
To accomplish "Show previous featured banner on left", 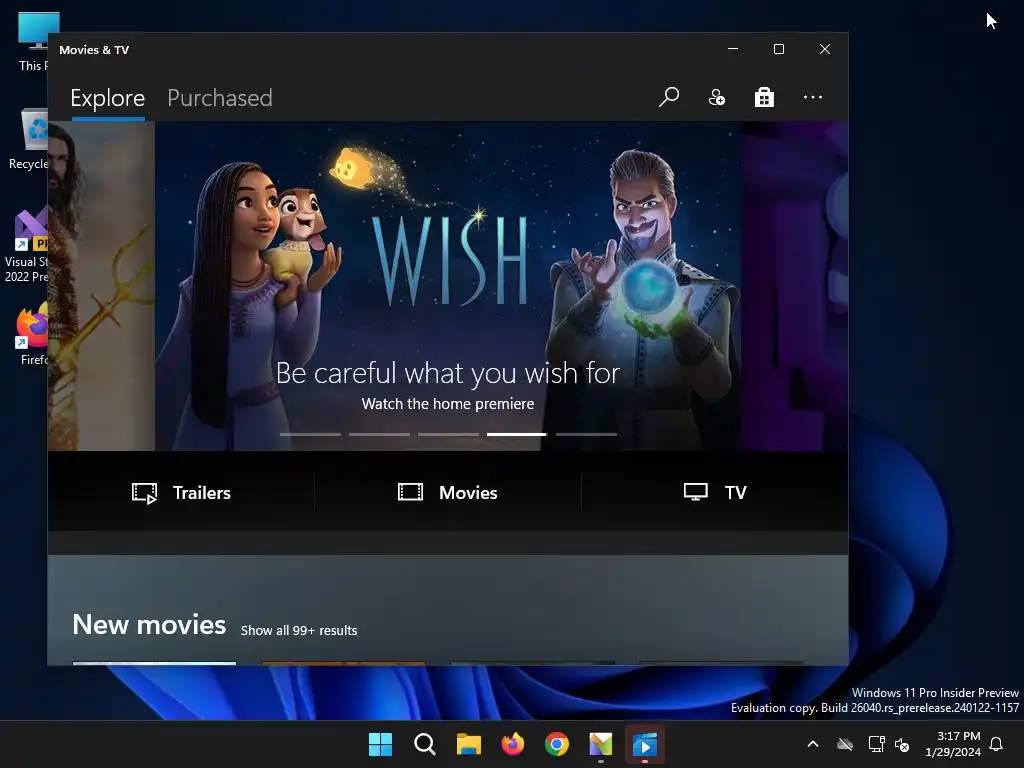I will (101, 285).
